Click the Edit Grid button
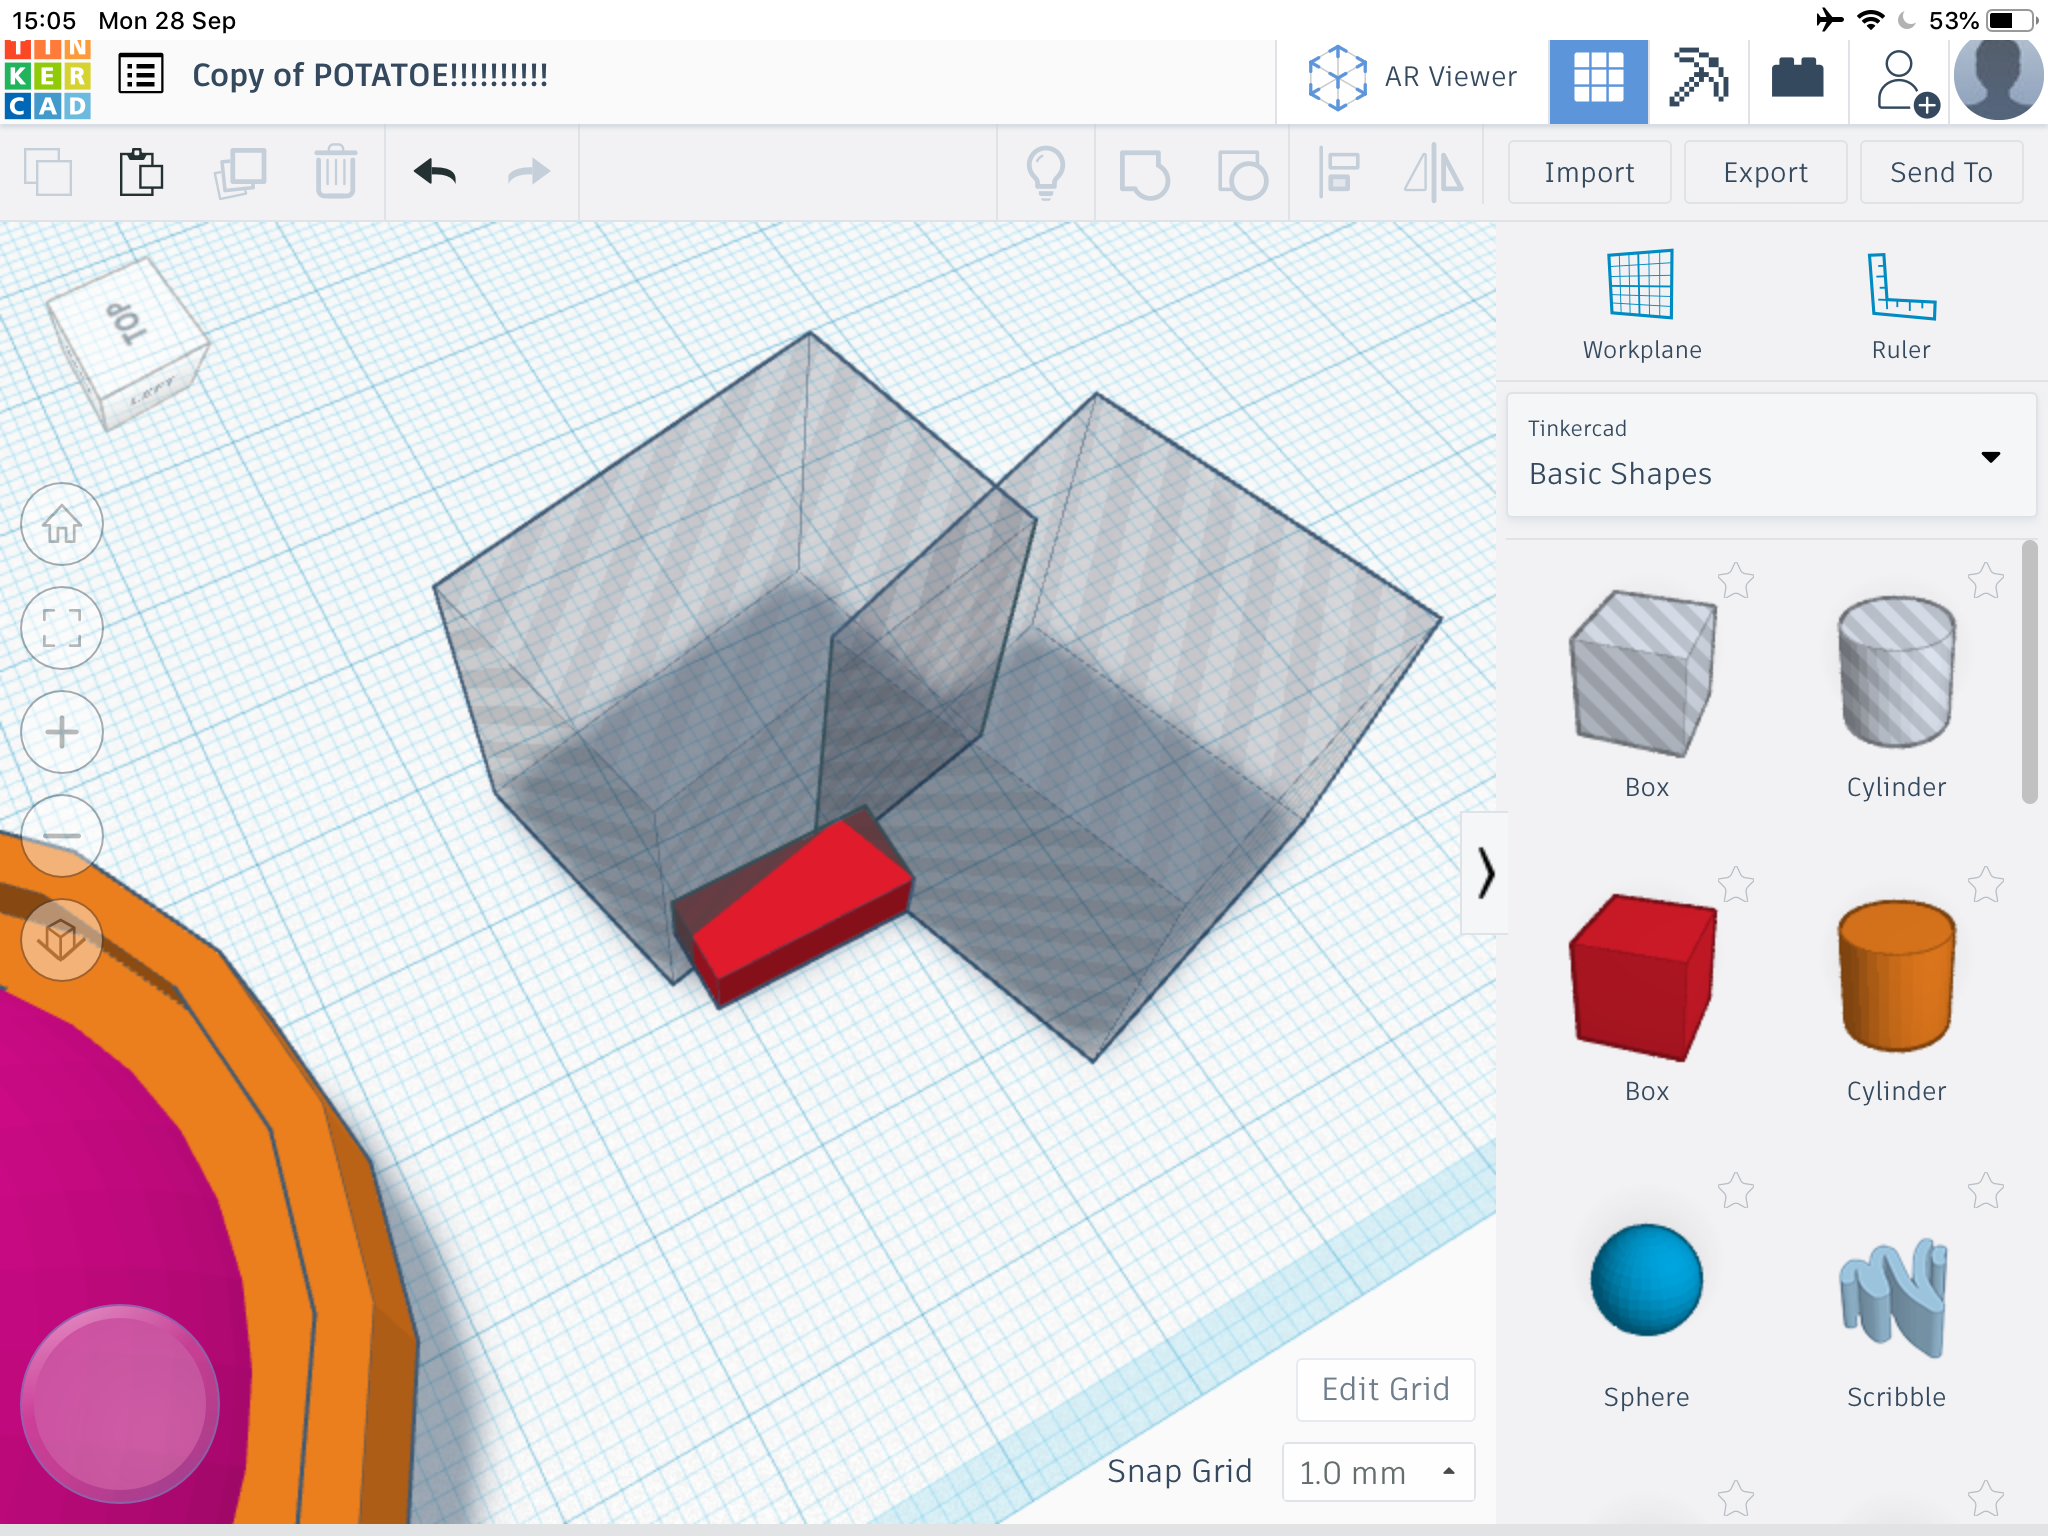Image resolution: width=2048 pixels, height=1536 pixels. [1385, 1389]
